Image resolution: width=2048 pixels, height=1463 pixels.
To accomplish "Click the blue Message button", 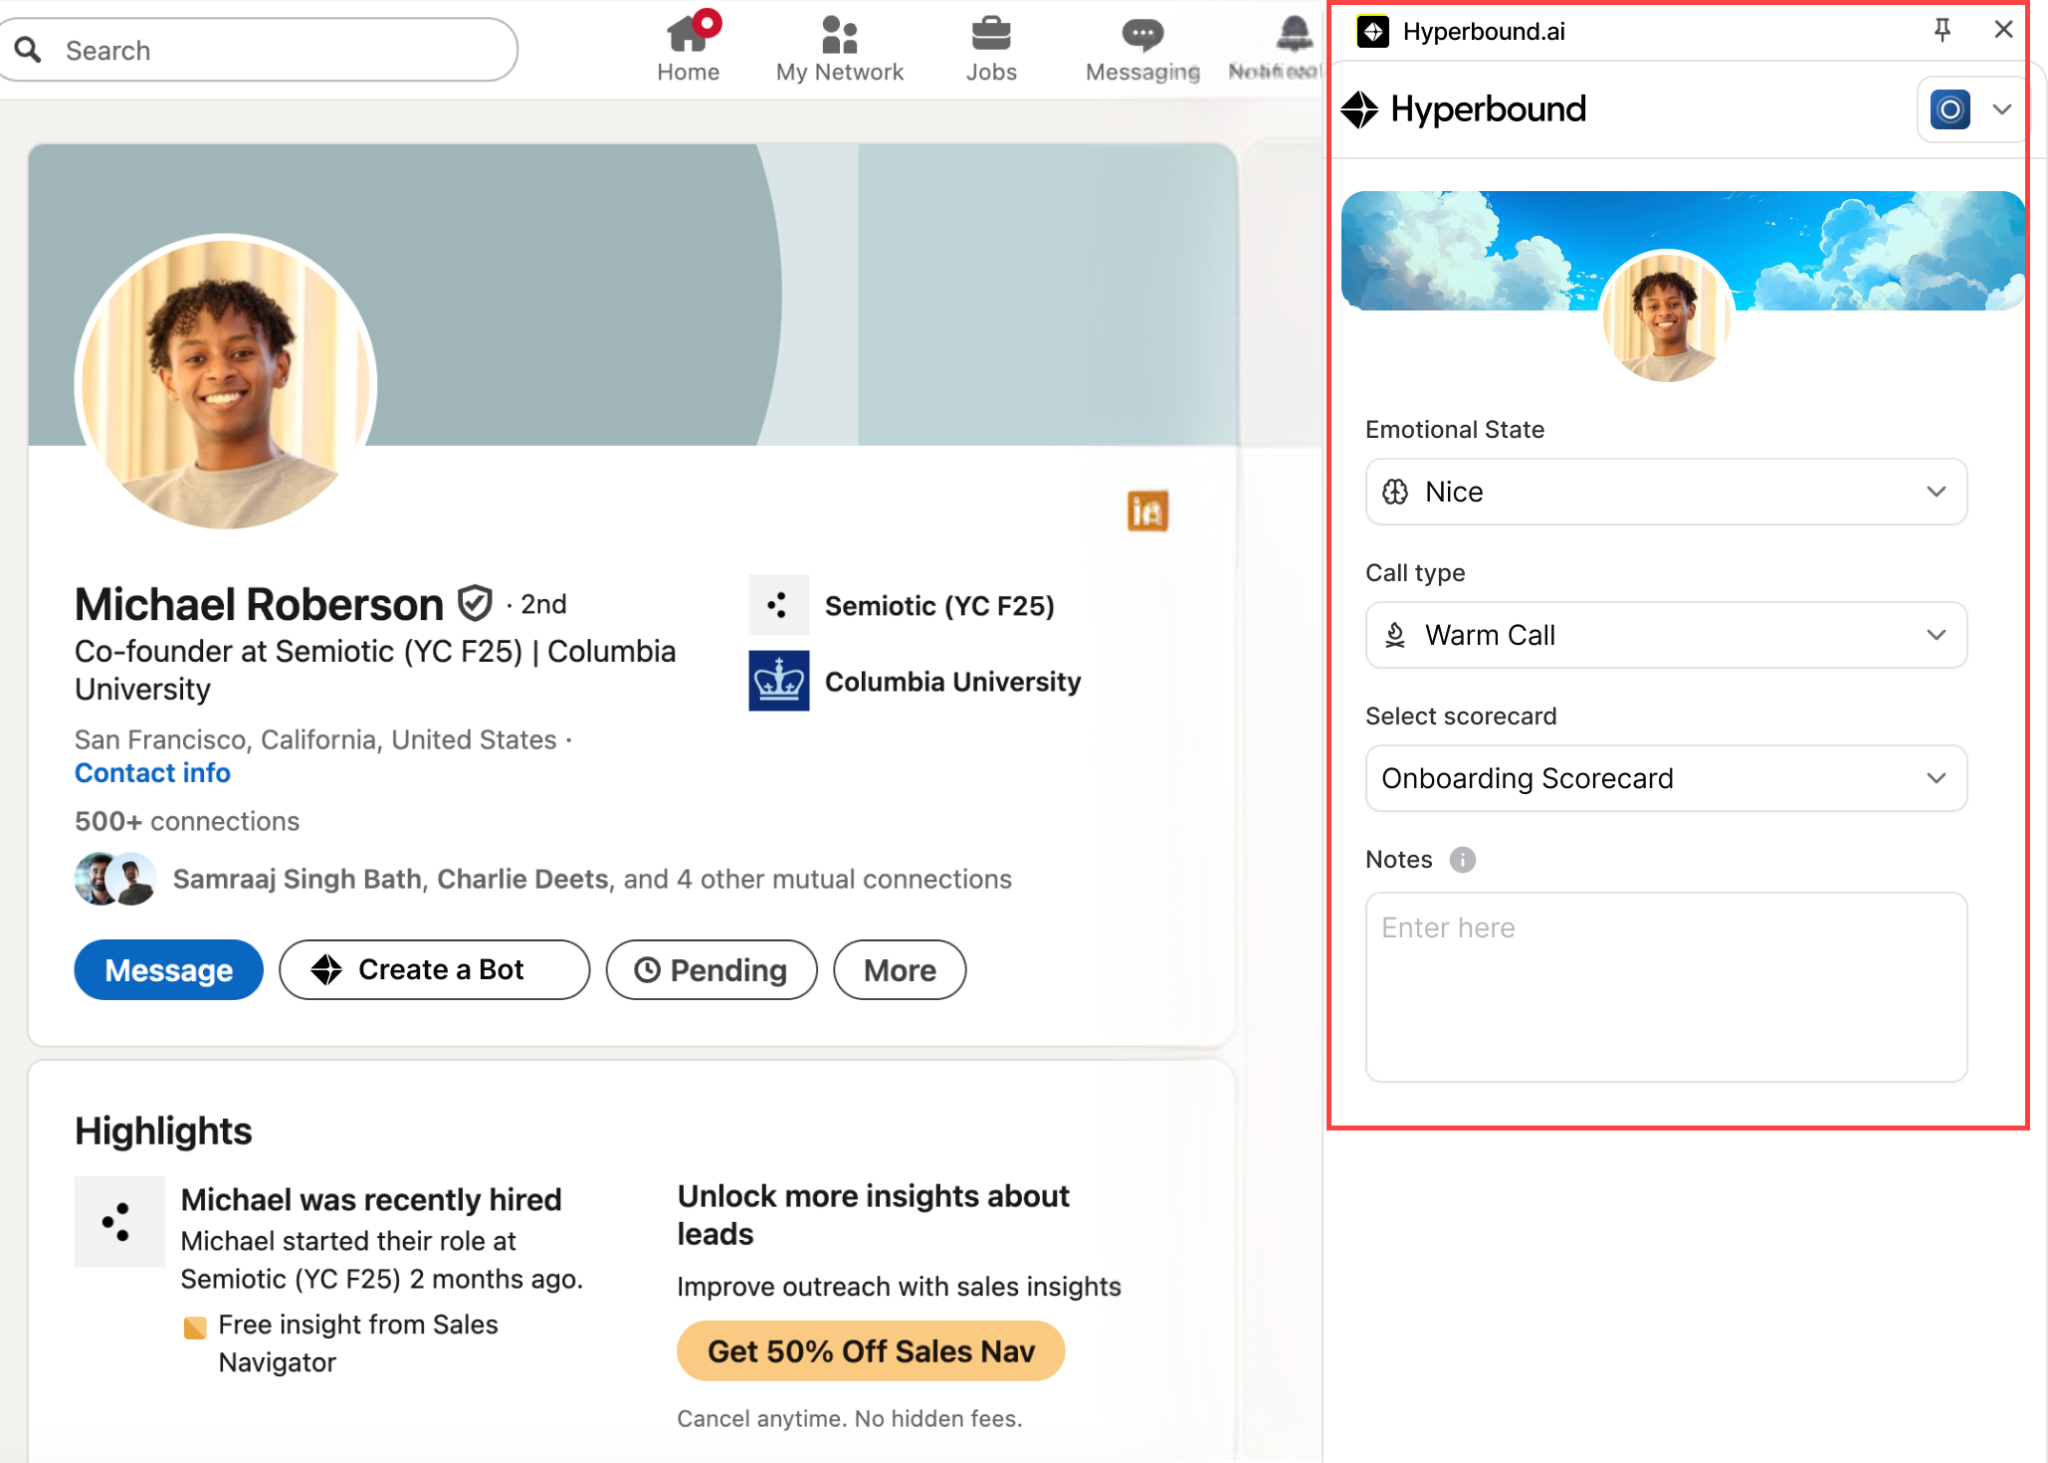I will pos(169,969).
